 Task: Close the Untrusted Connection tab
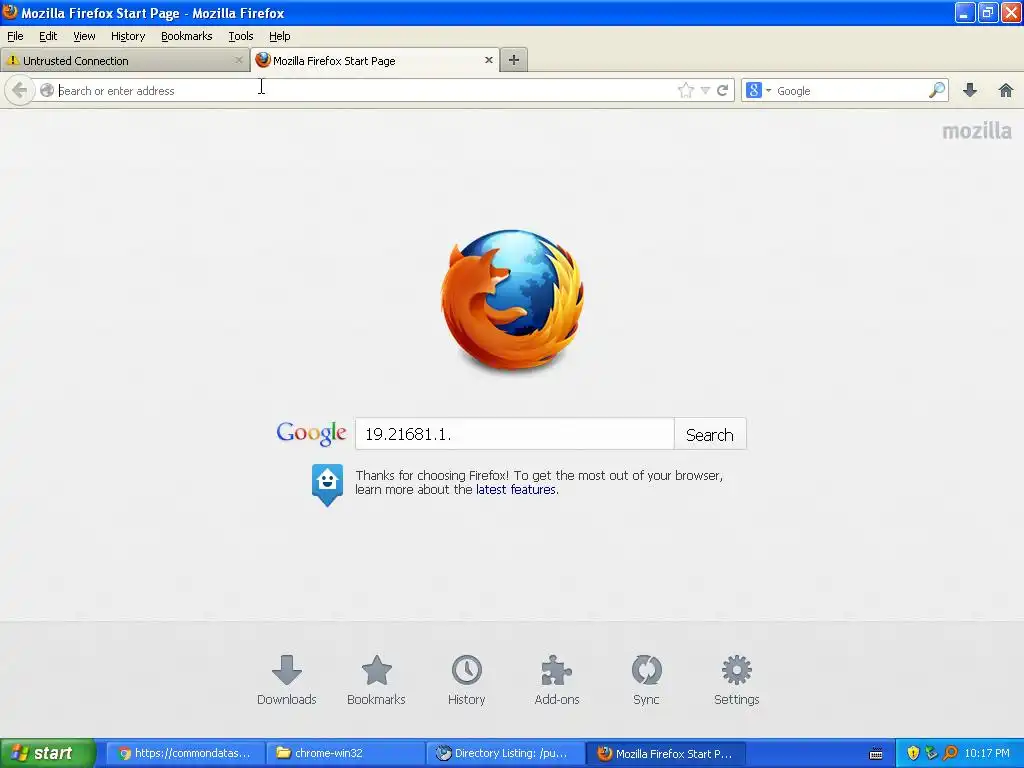pos(238,60)
